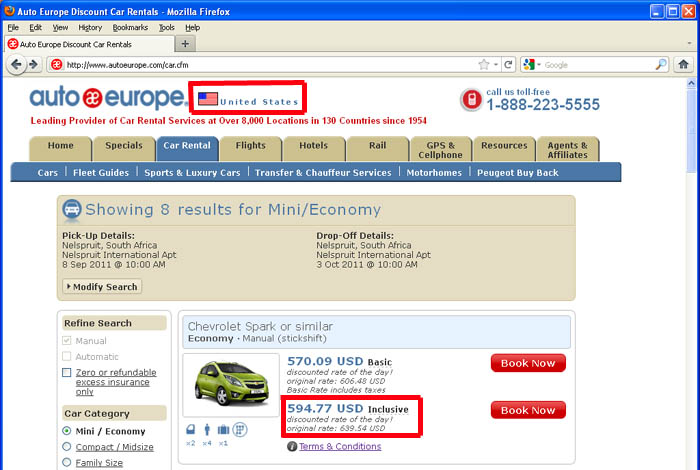Switch to the Flights tab
Viewport: 700px width, 470px height.
pos(250,149)
